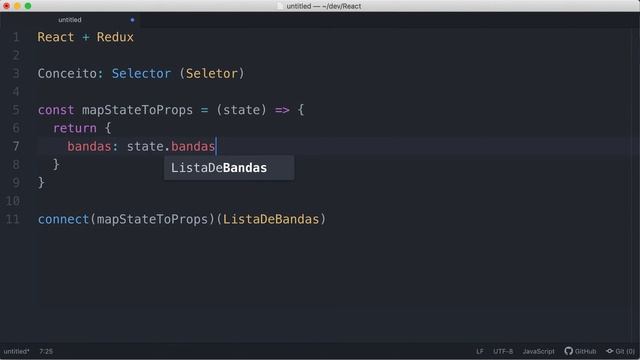Change the JavaScript grammar selector
Viewport: 640px width, 360px height.
coord(538,351)
